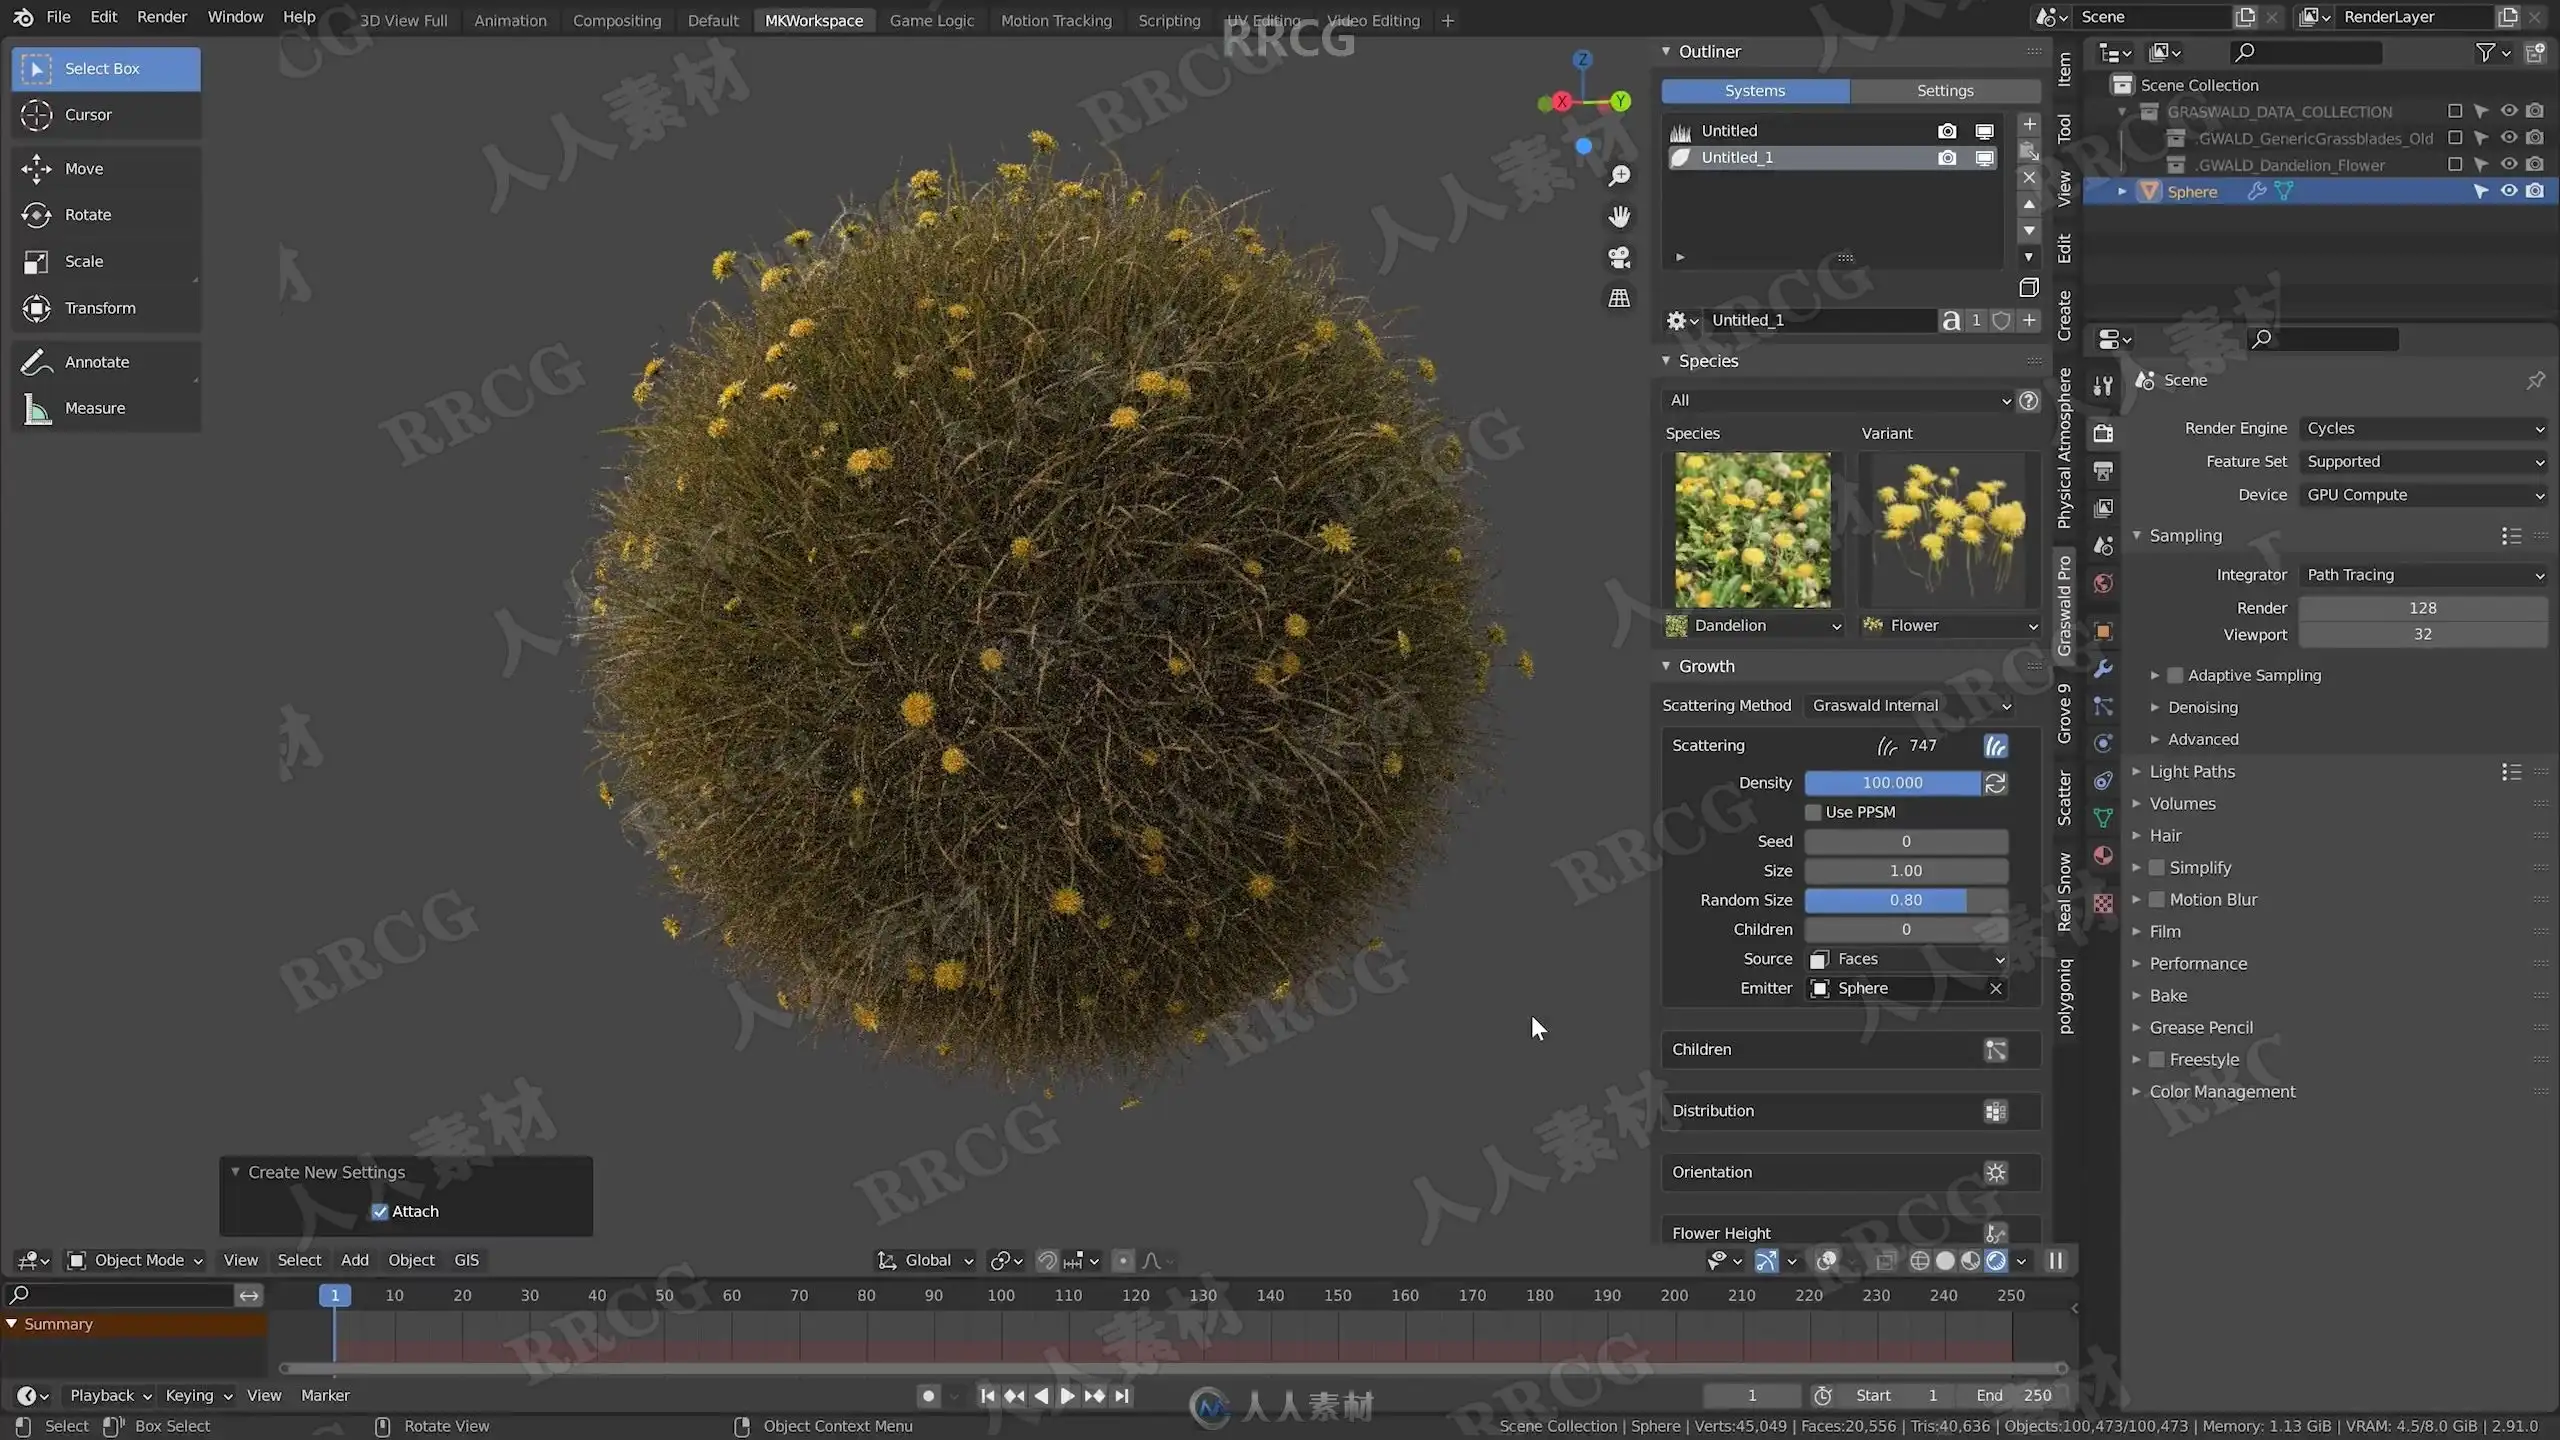Switch to the Settings tab
Screen dimensions: 2560x1440
(x=1944, y=91)
